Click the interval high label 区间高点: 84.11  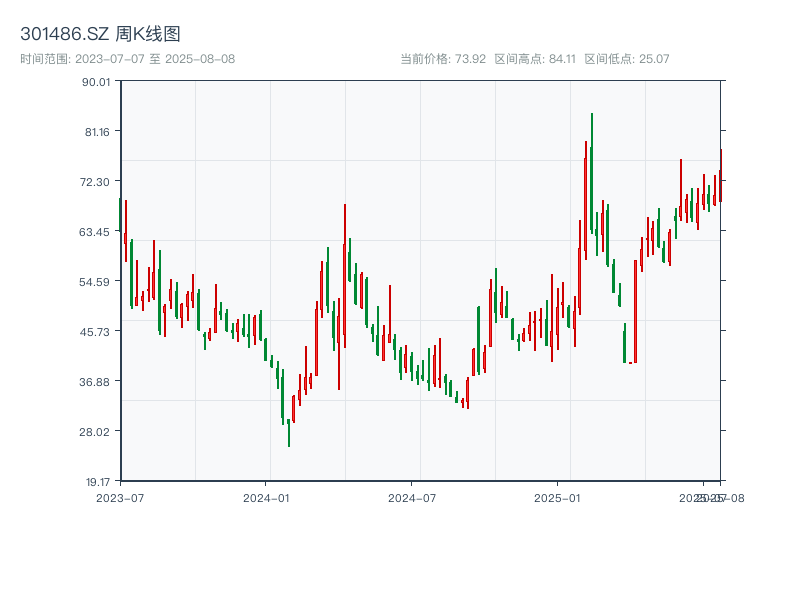[x=535, y=59]
